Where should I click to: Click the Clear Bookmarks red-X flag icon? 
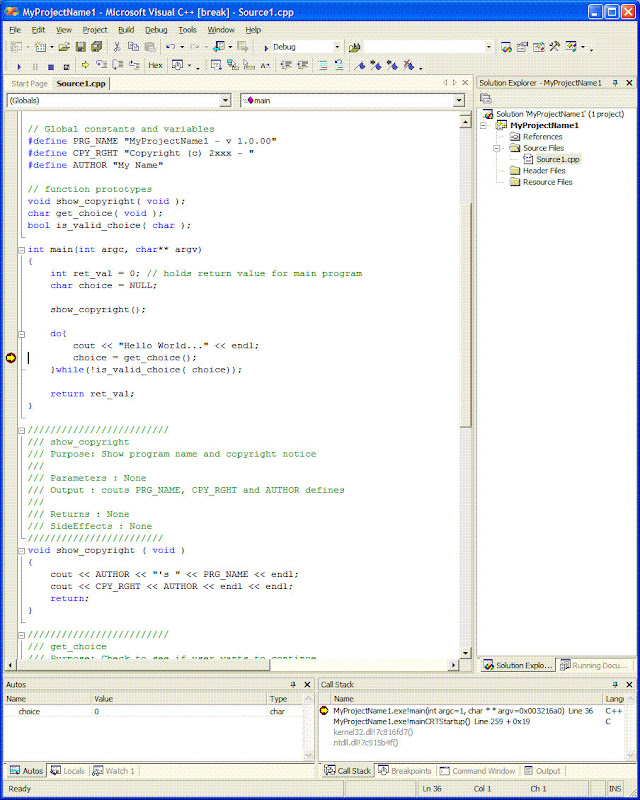tap(408, 65)
